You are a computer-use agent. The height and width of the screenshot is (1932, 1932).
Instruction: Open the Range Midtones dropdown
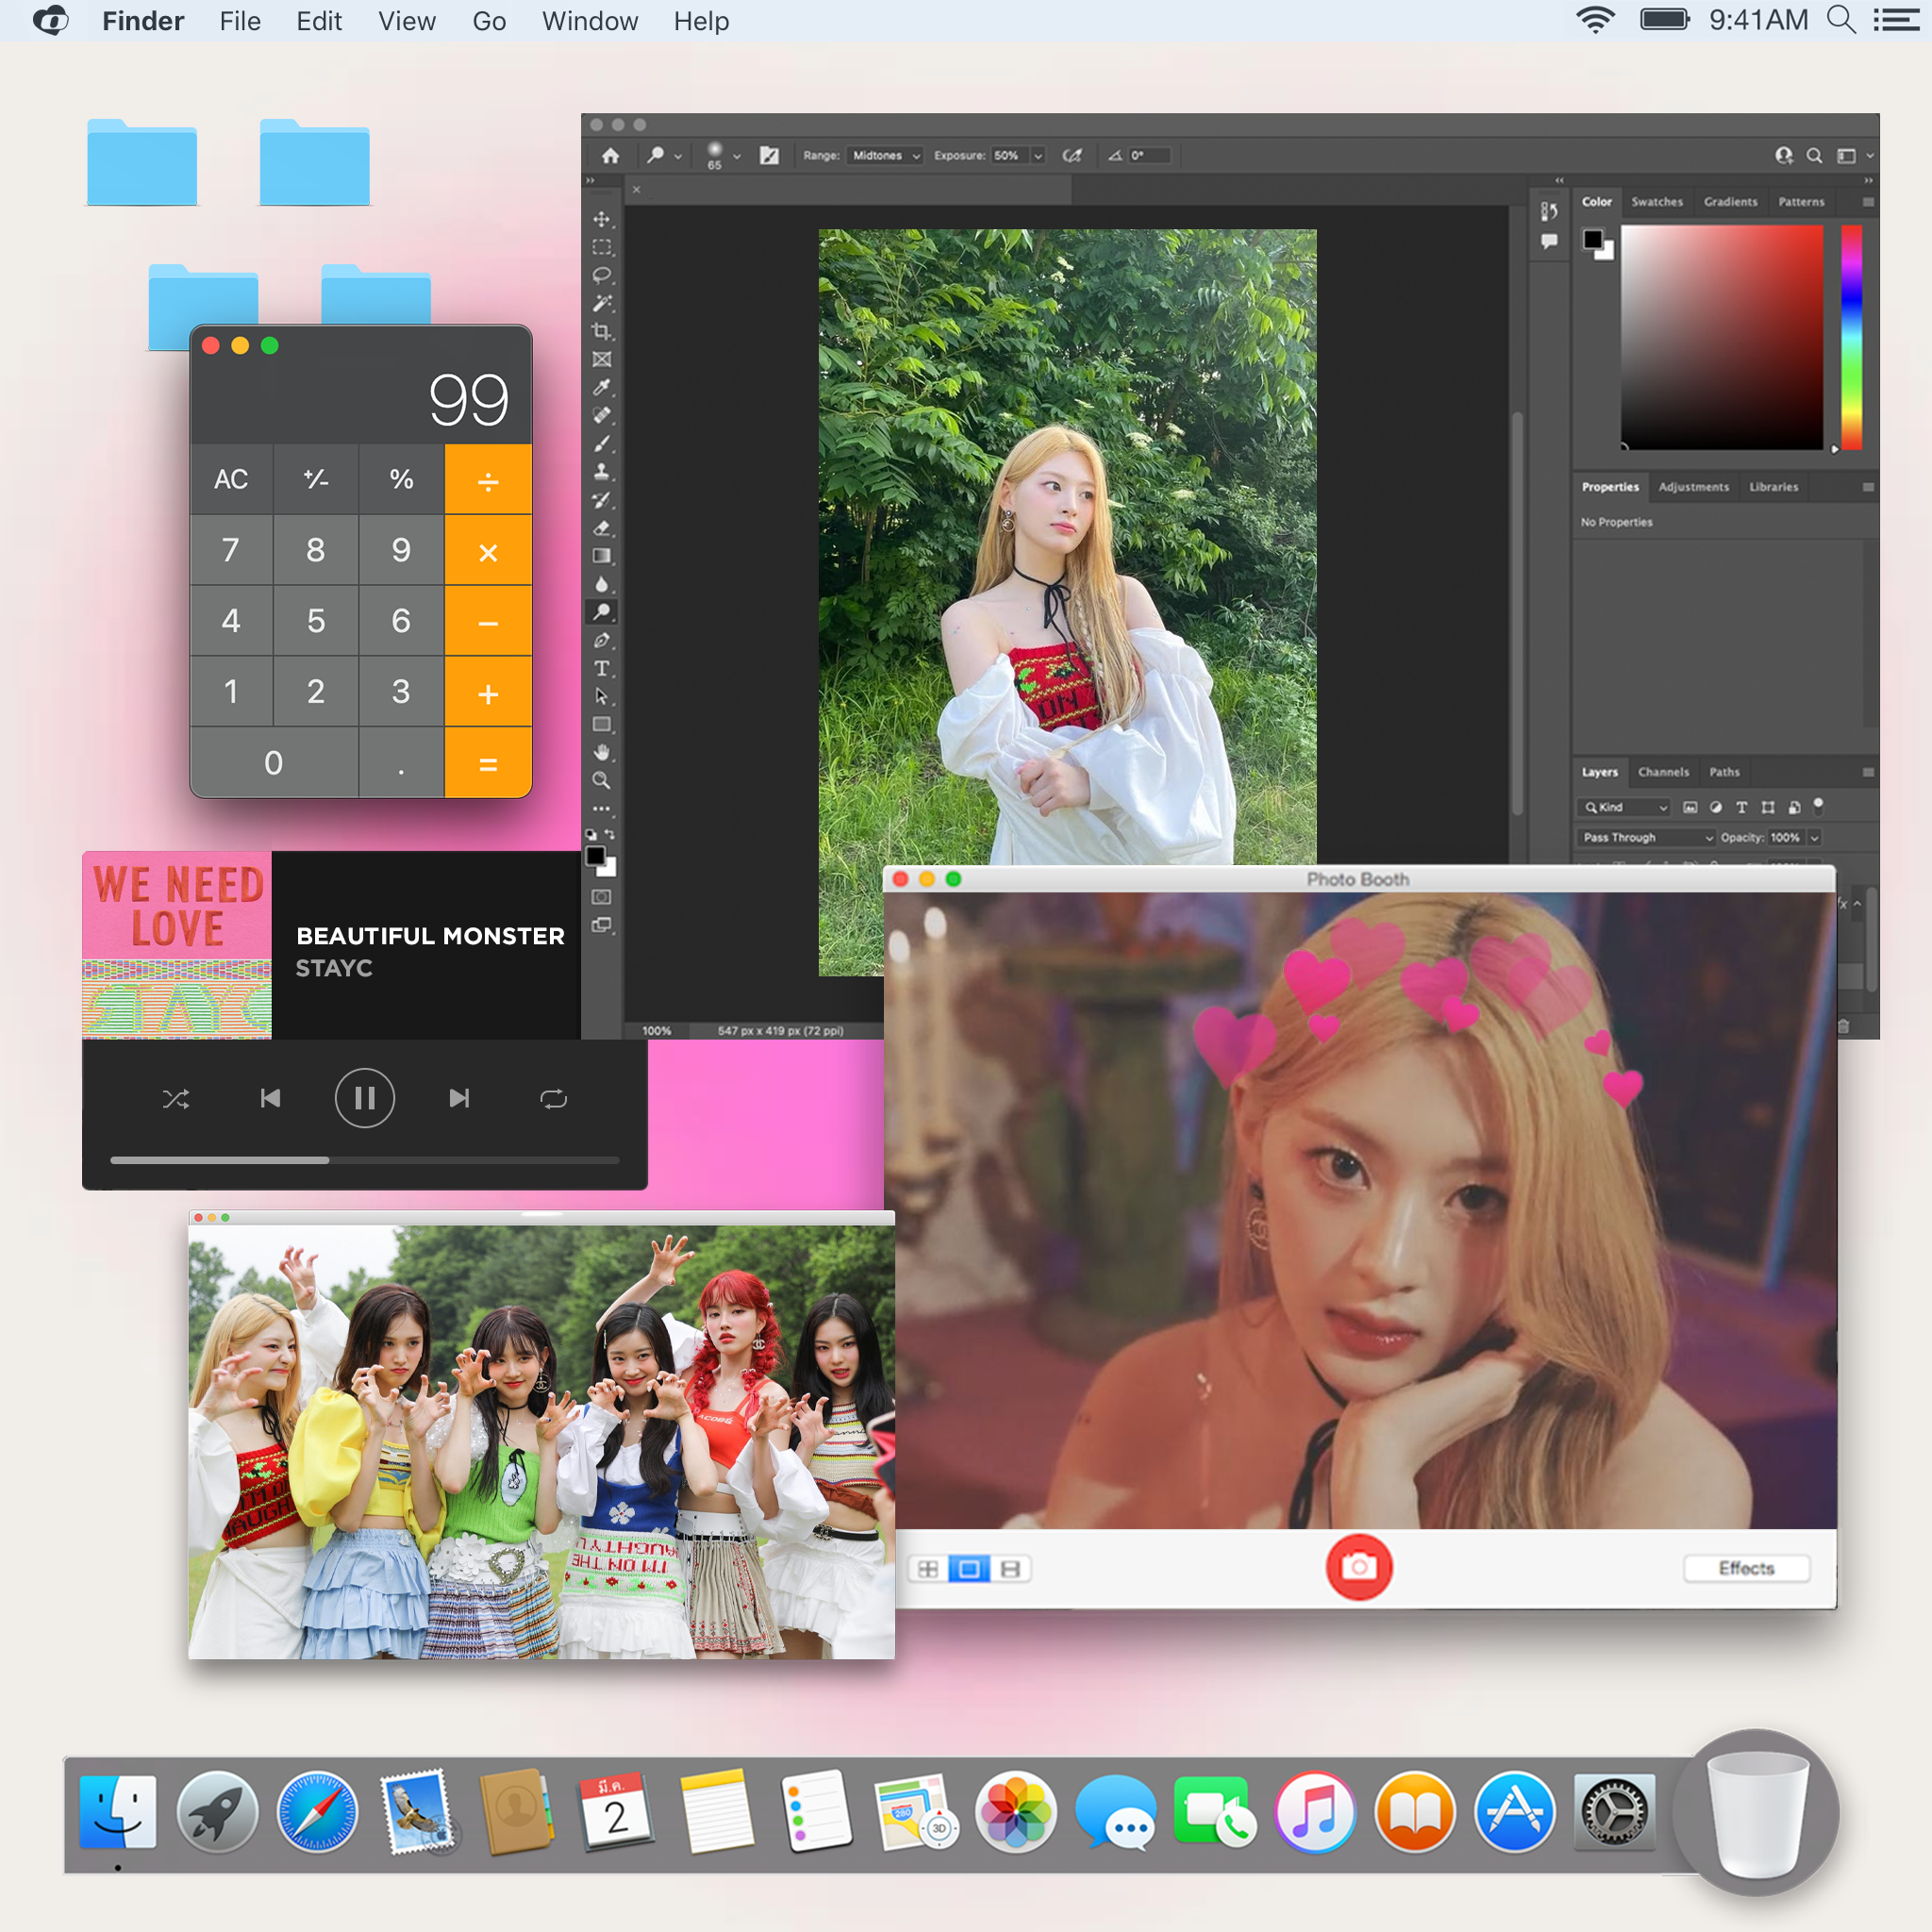(885, 156)
